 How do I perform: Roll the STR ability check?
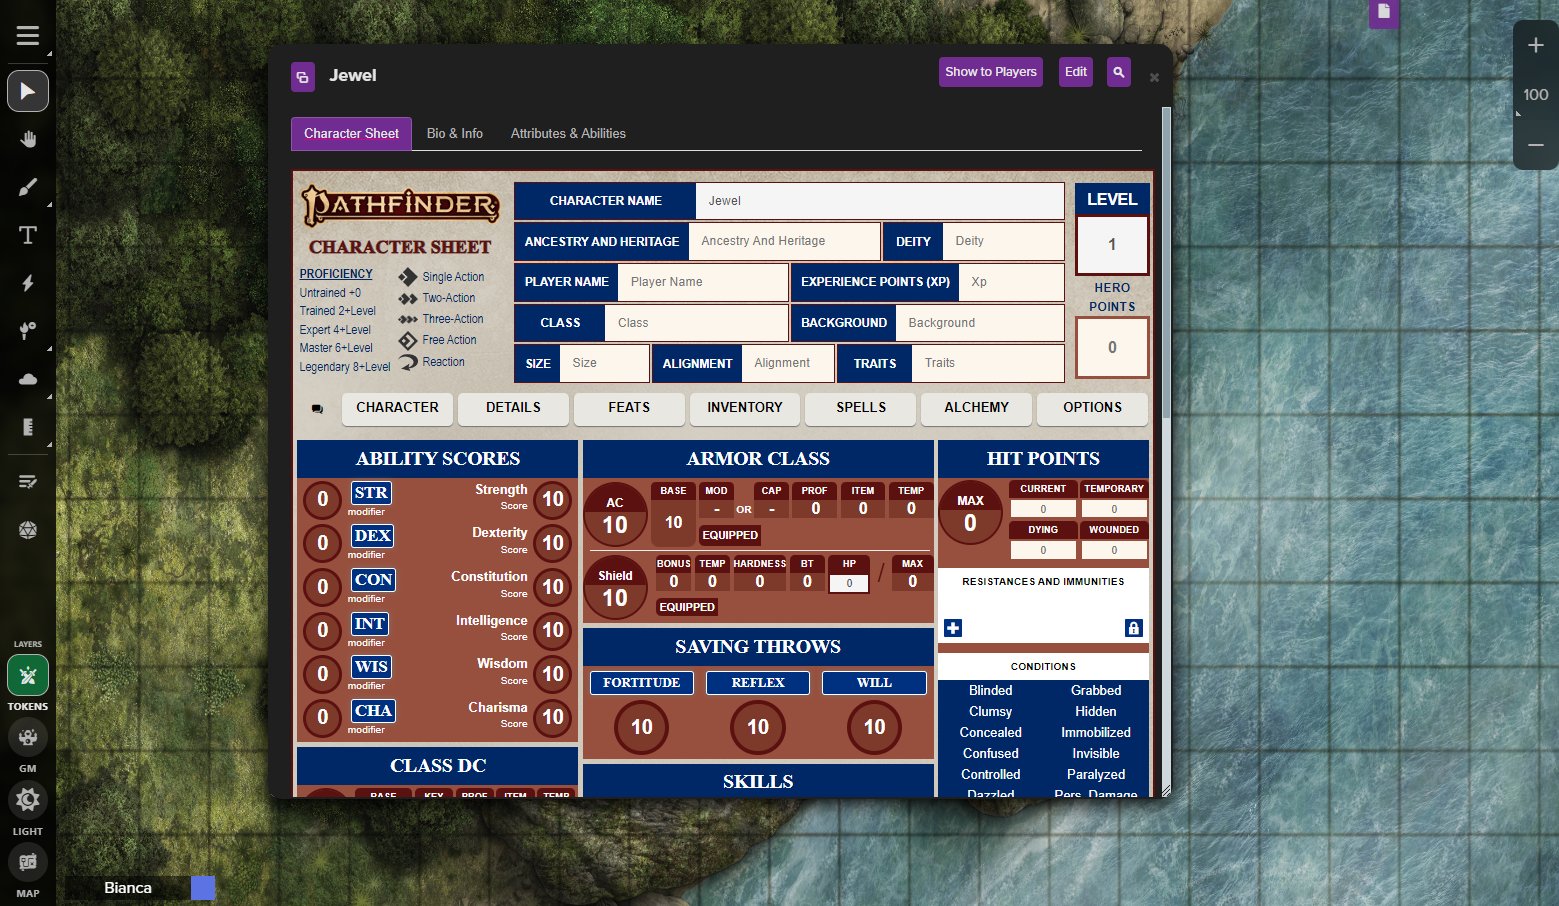(x=371, y=493)
